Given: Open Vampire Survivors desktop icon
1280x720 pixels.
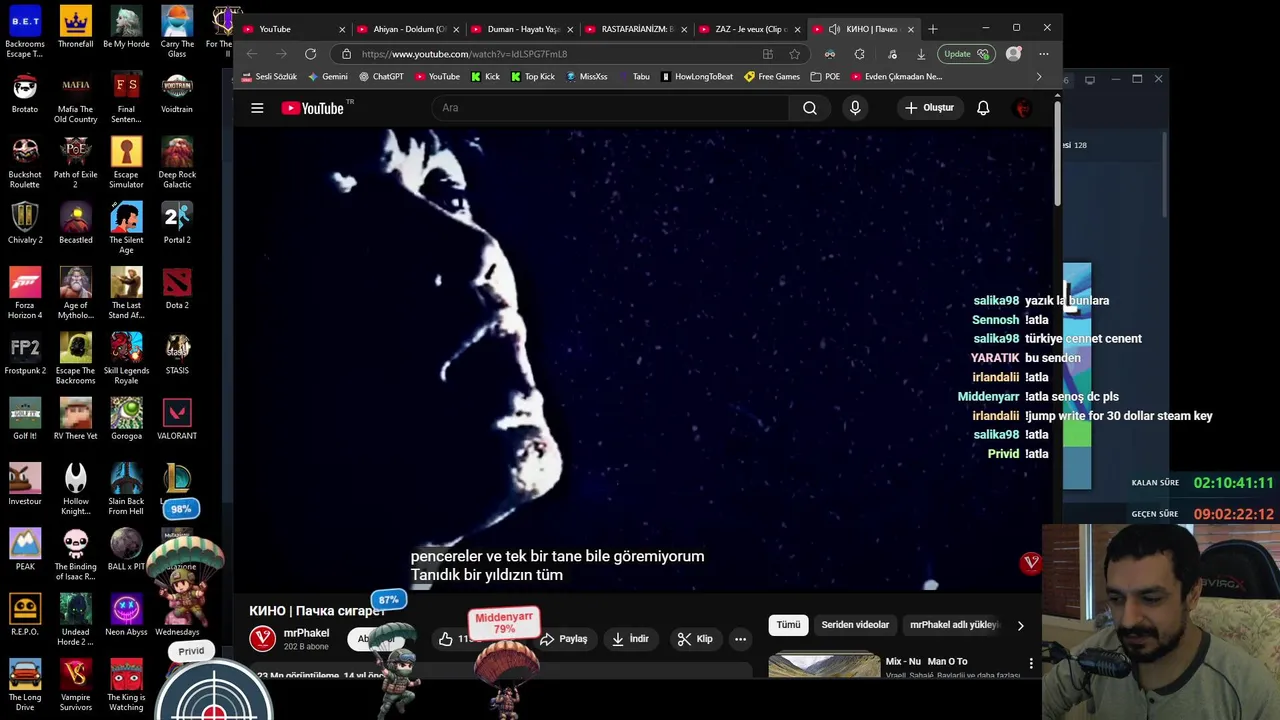Looking at the screenshot, I should pyautogui.click(x=76, y=685).
